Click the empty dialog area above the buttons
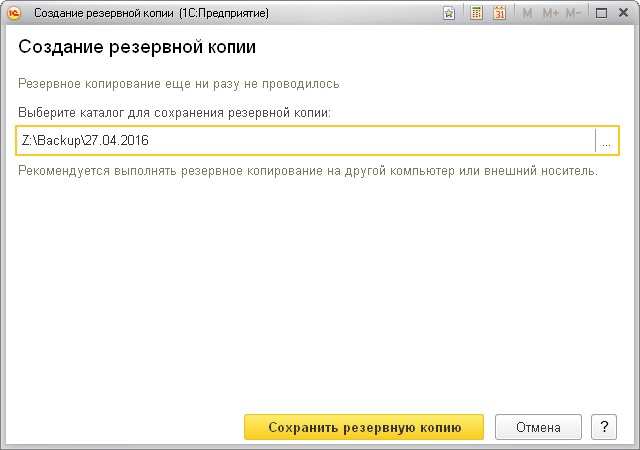This screenshot has height=450, width=640. (320, 300)
